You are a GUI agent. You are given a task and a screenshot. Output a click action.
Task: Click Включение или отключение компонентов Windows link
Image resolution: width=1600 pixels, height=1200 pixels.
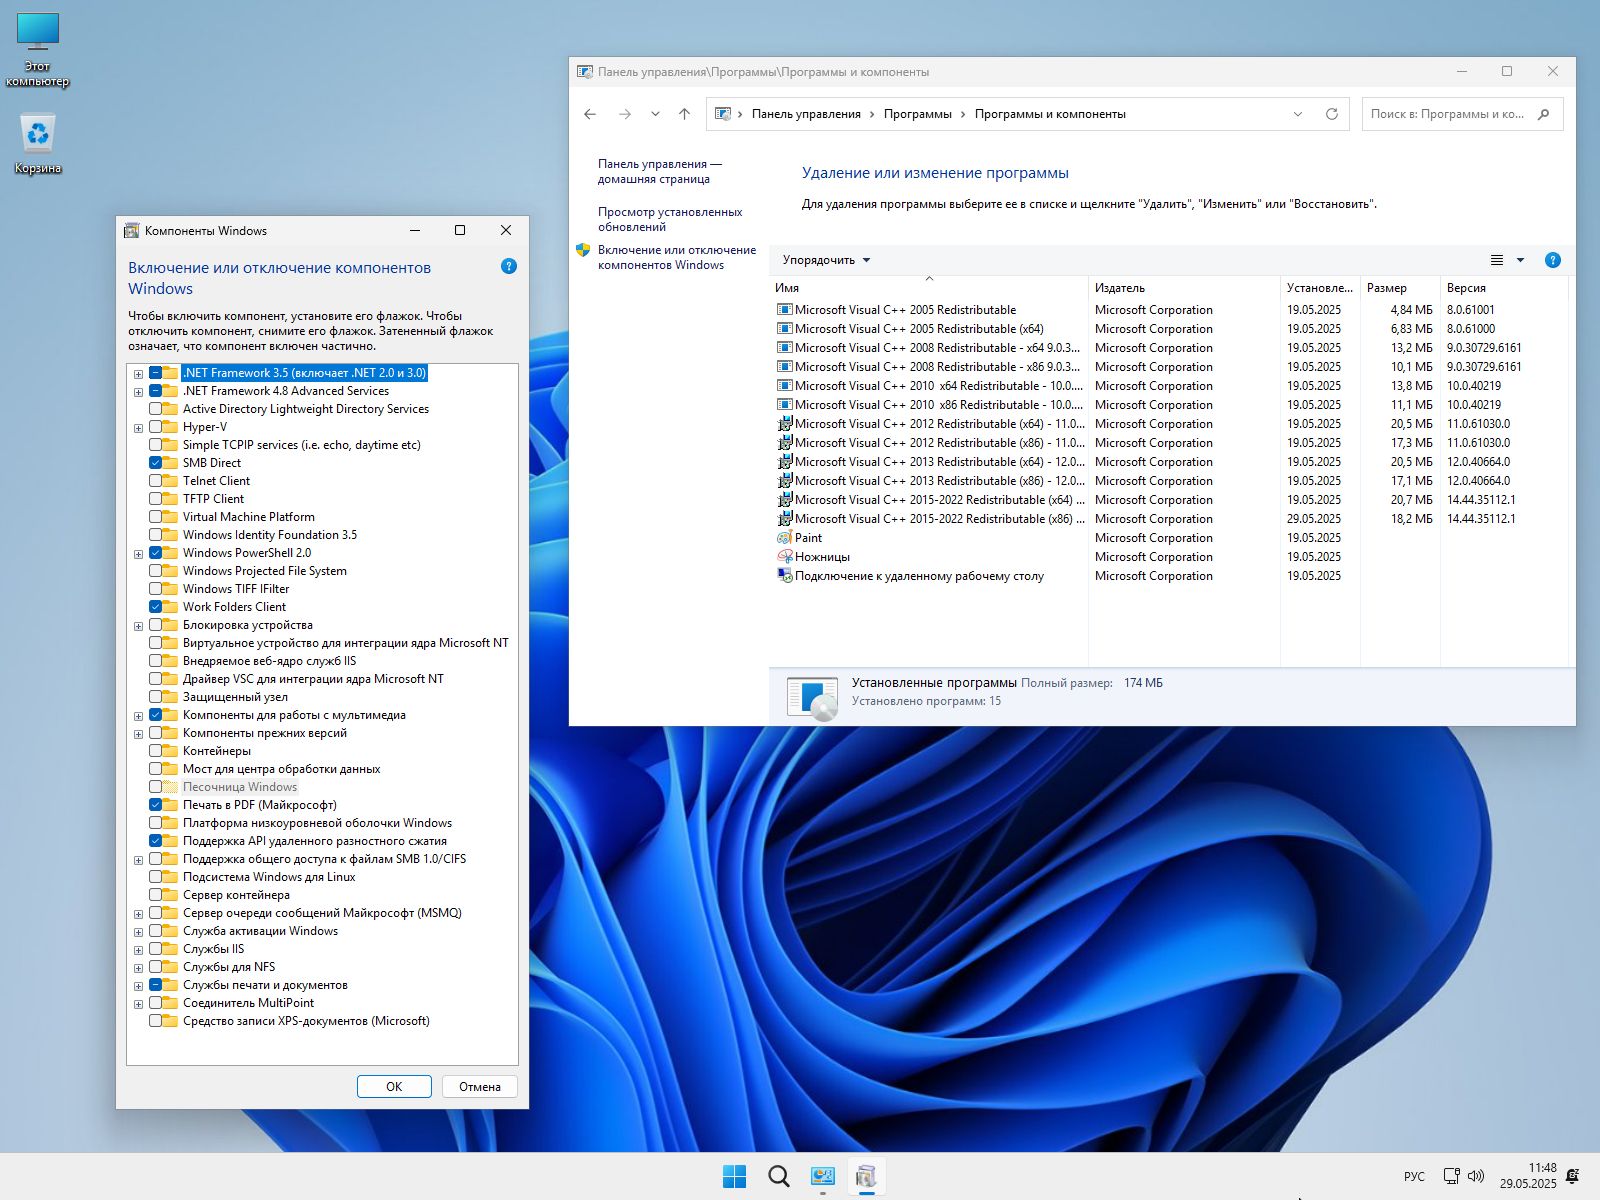[x=677, y=257]
